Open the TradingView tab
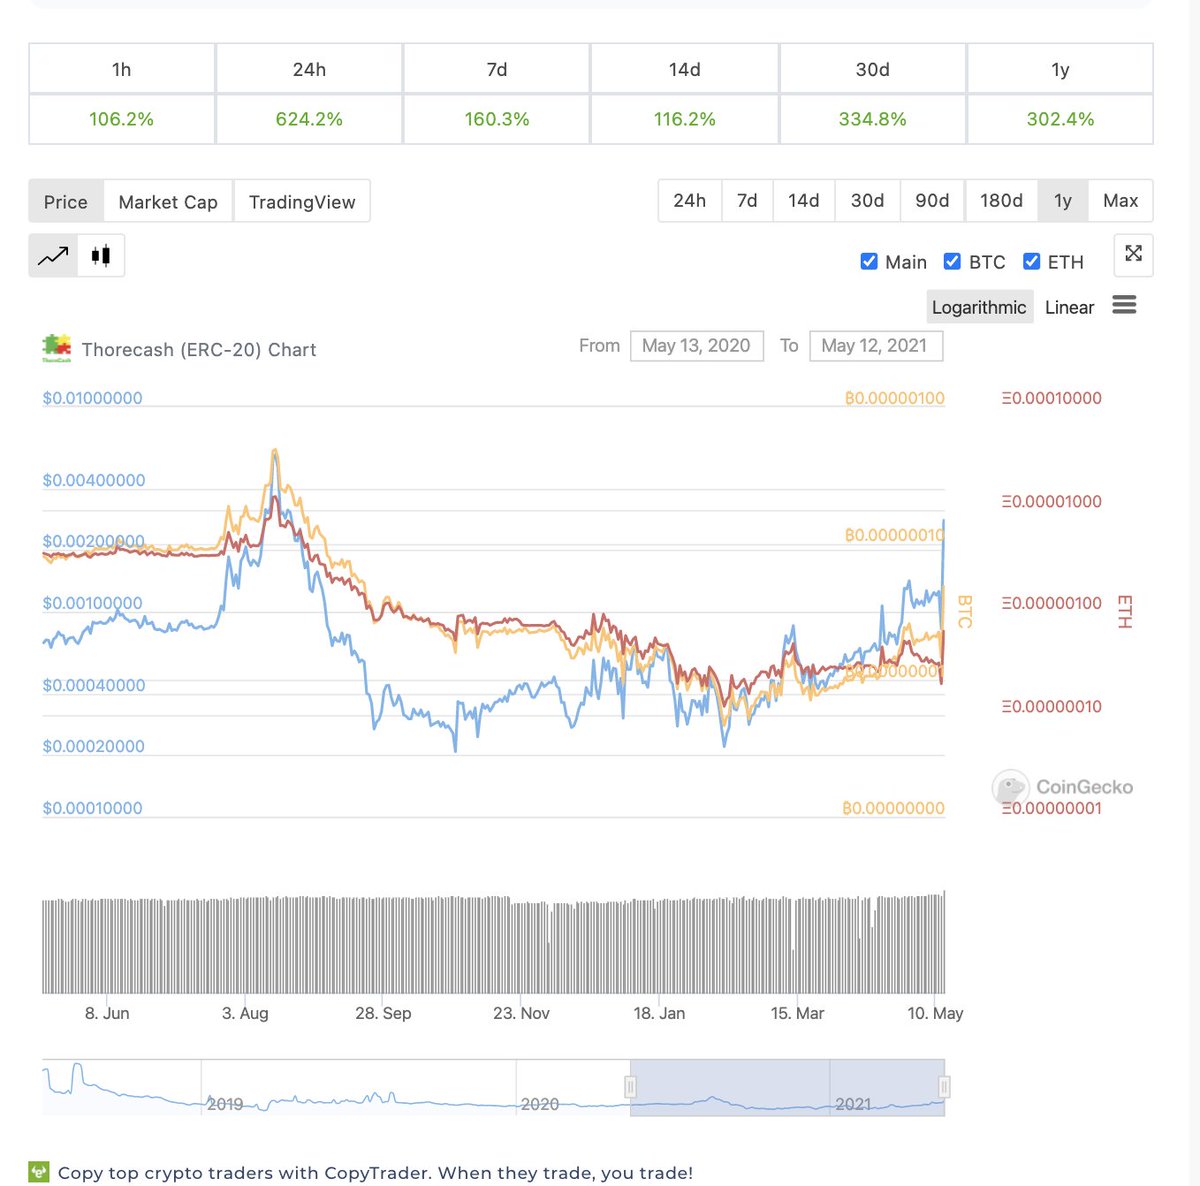The height and width of the screenshot is (1186, 1200). tap(302, 201)
